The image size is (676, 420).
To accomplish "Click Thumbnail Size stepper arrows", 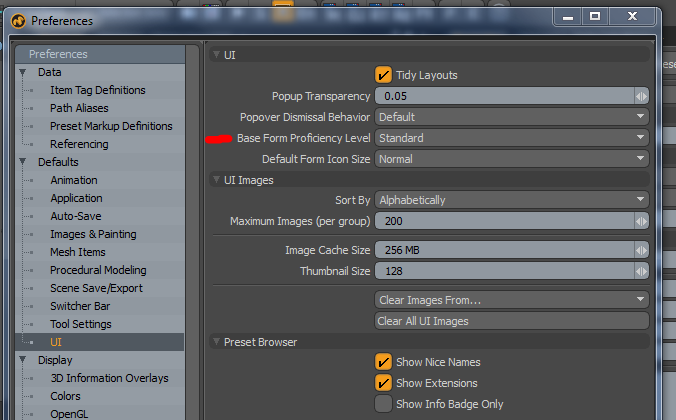I will [x=642, y=271].
